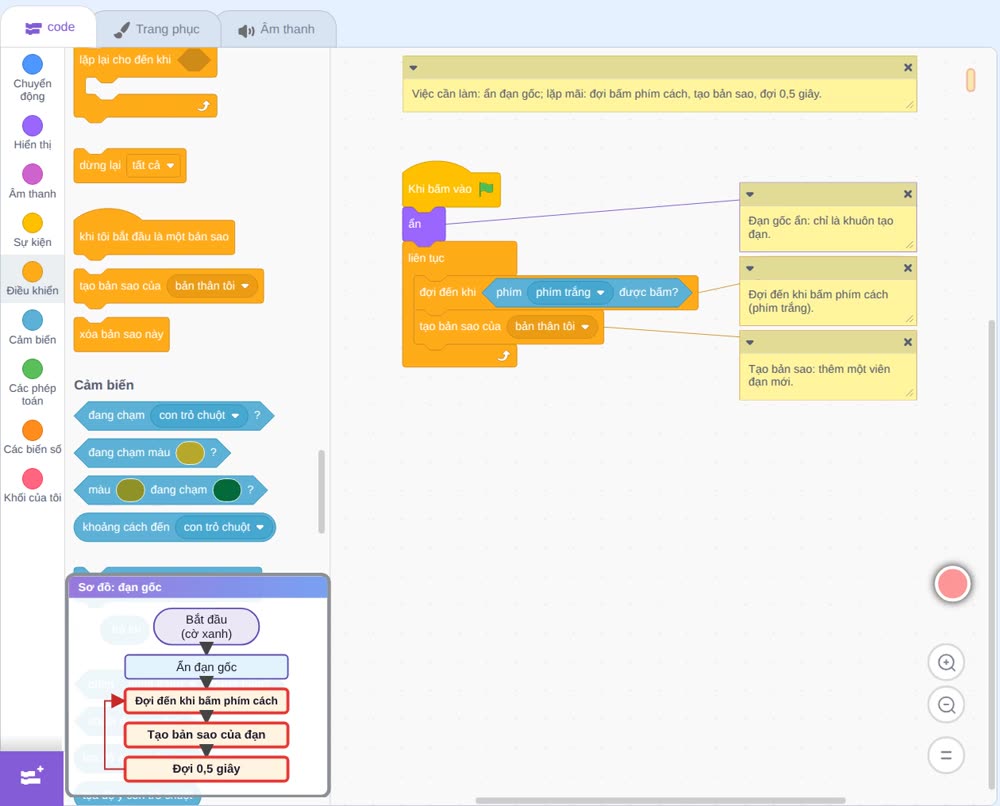Click the 'ẩn' purple block in script
Viewport: 1000px width, 806px height.
click(x=423, y=224)
